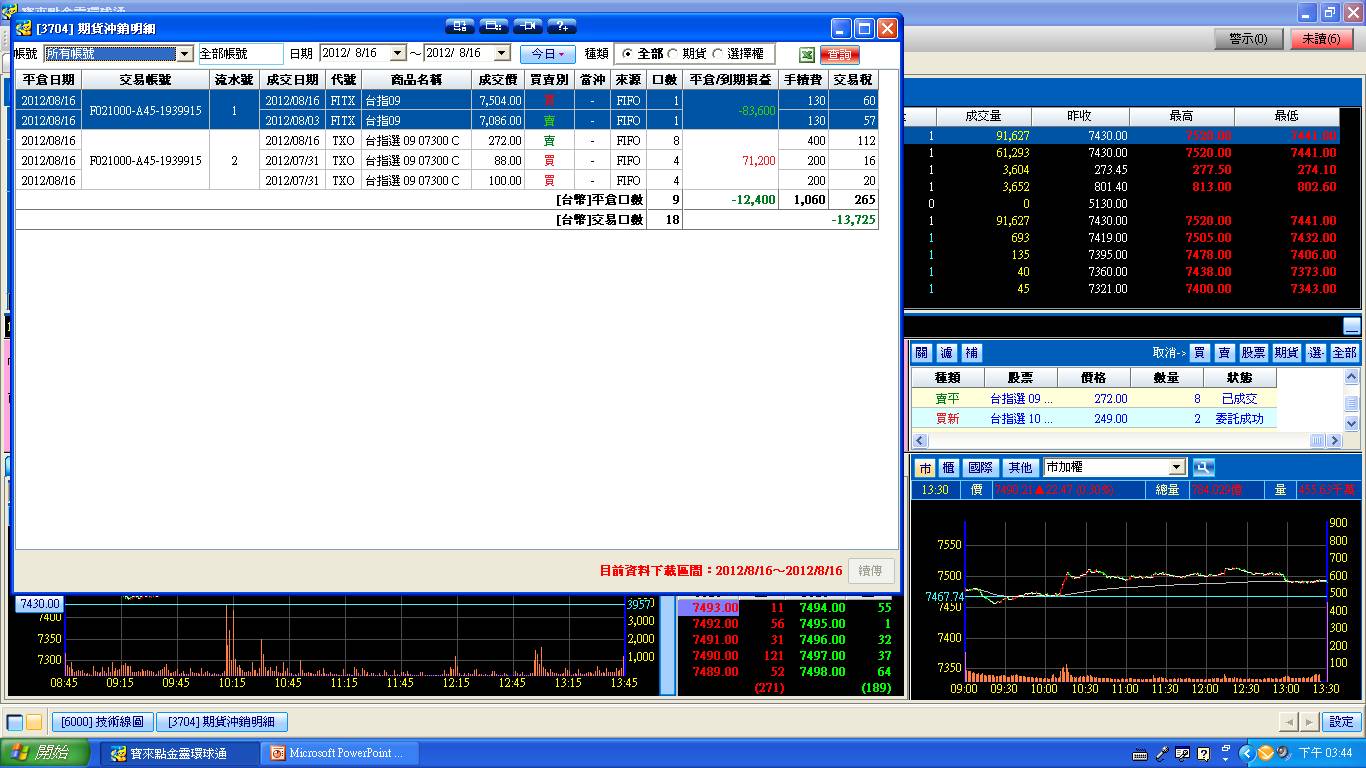Click the 未讀(6) unread button
The height and width of the screenshot is (768, 1366).
tap(1322, 39)
